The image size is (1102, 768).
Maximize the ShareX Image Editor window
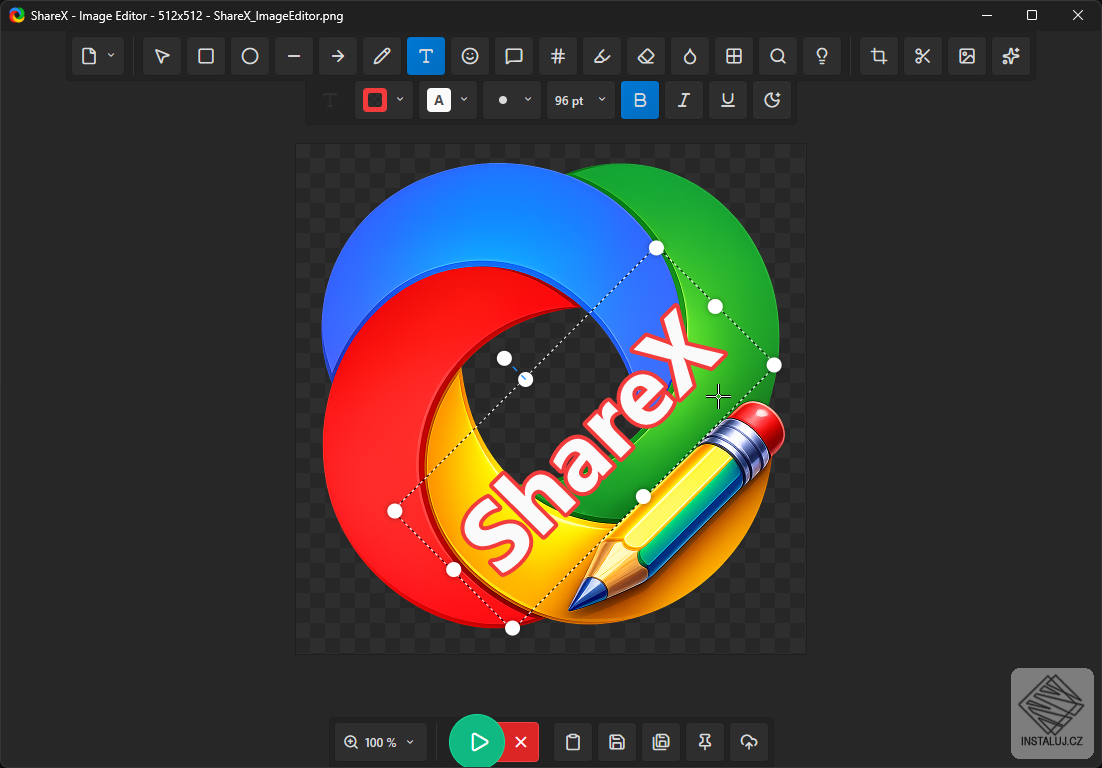point(1032,15)
